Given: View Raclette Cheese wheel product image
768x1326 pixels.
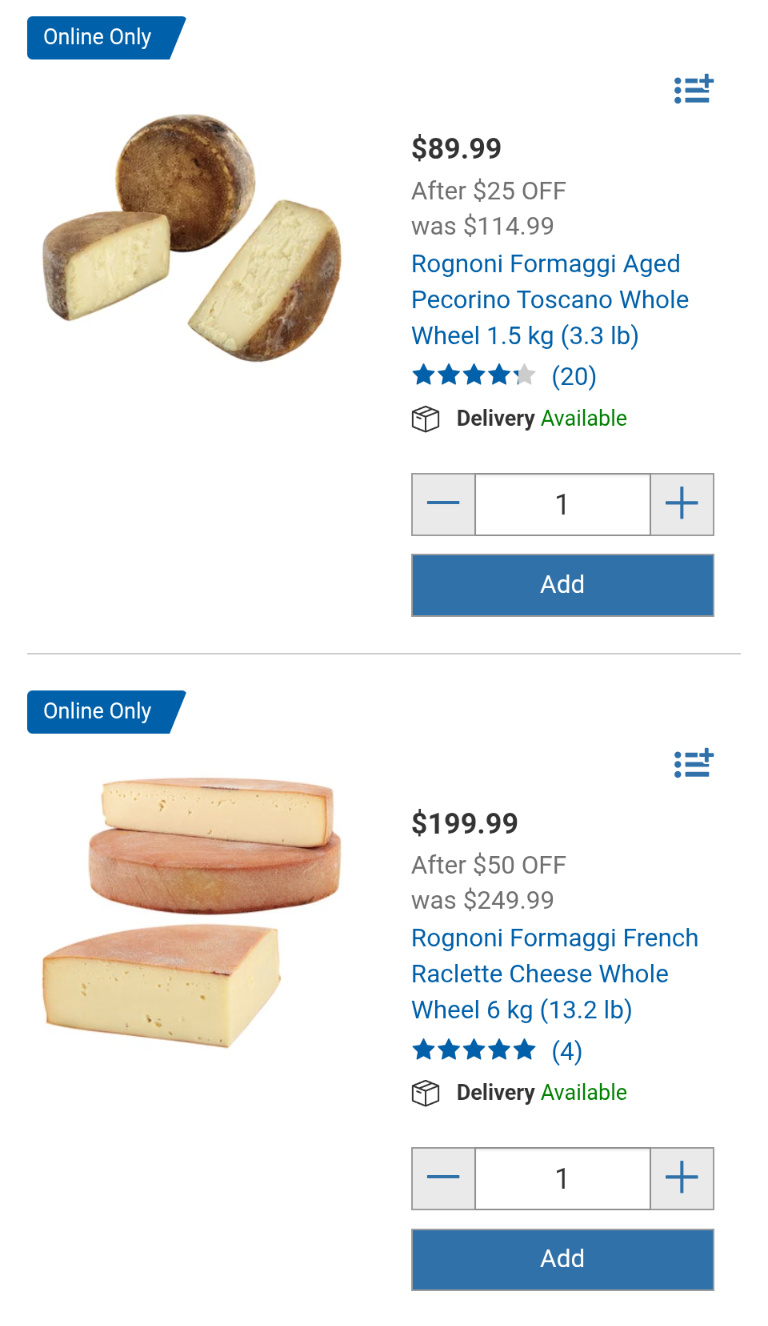Looking at the screenshot, I should (x=192, y=912).
